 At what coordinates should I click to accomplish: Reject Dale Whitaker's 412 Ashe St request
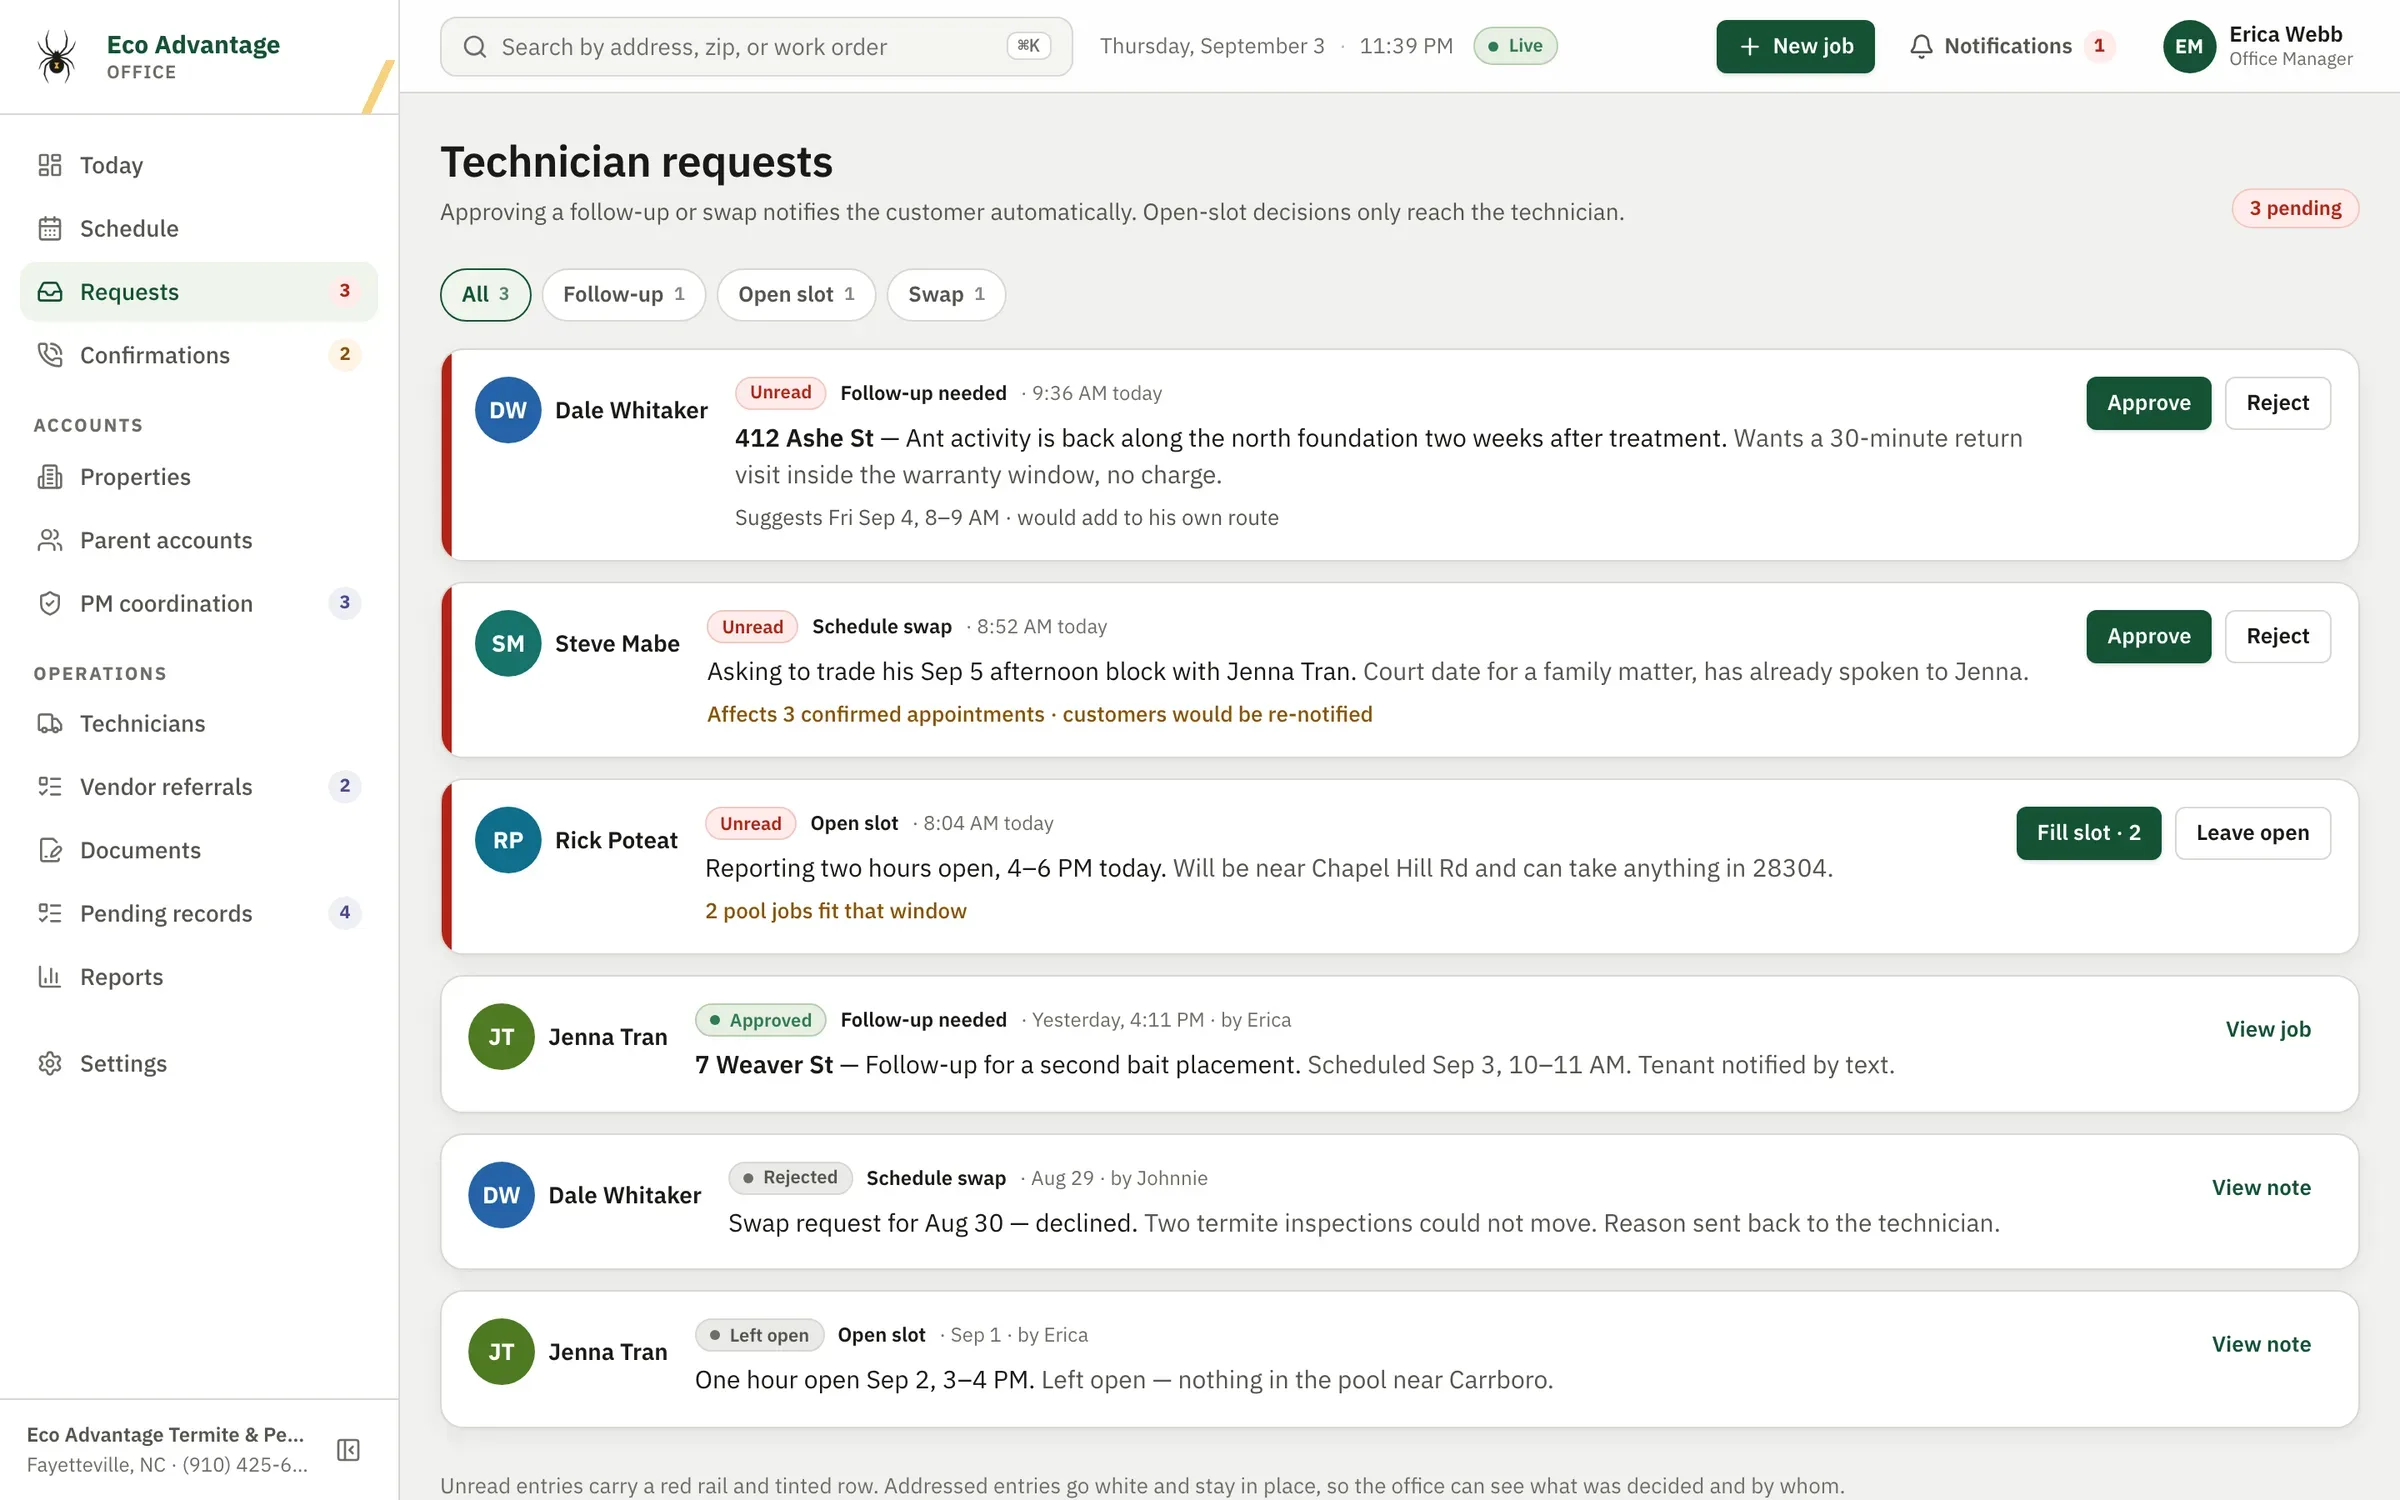point(2277,403)
